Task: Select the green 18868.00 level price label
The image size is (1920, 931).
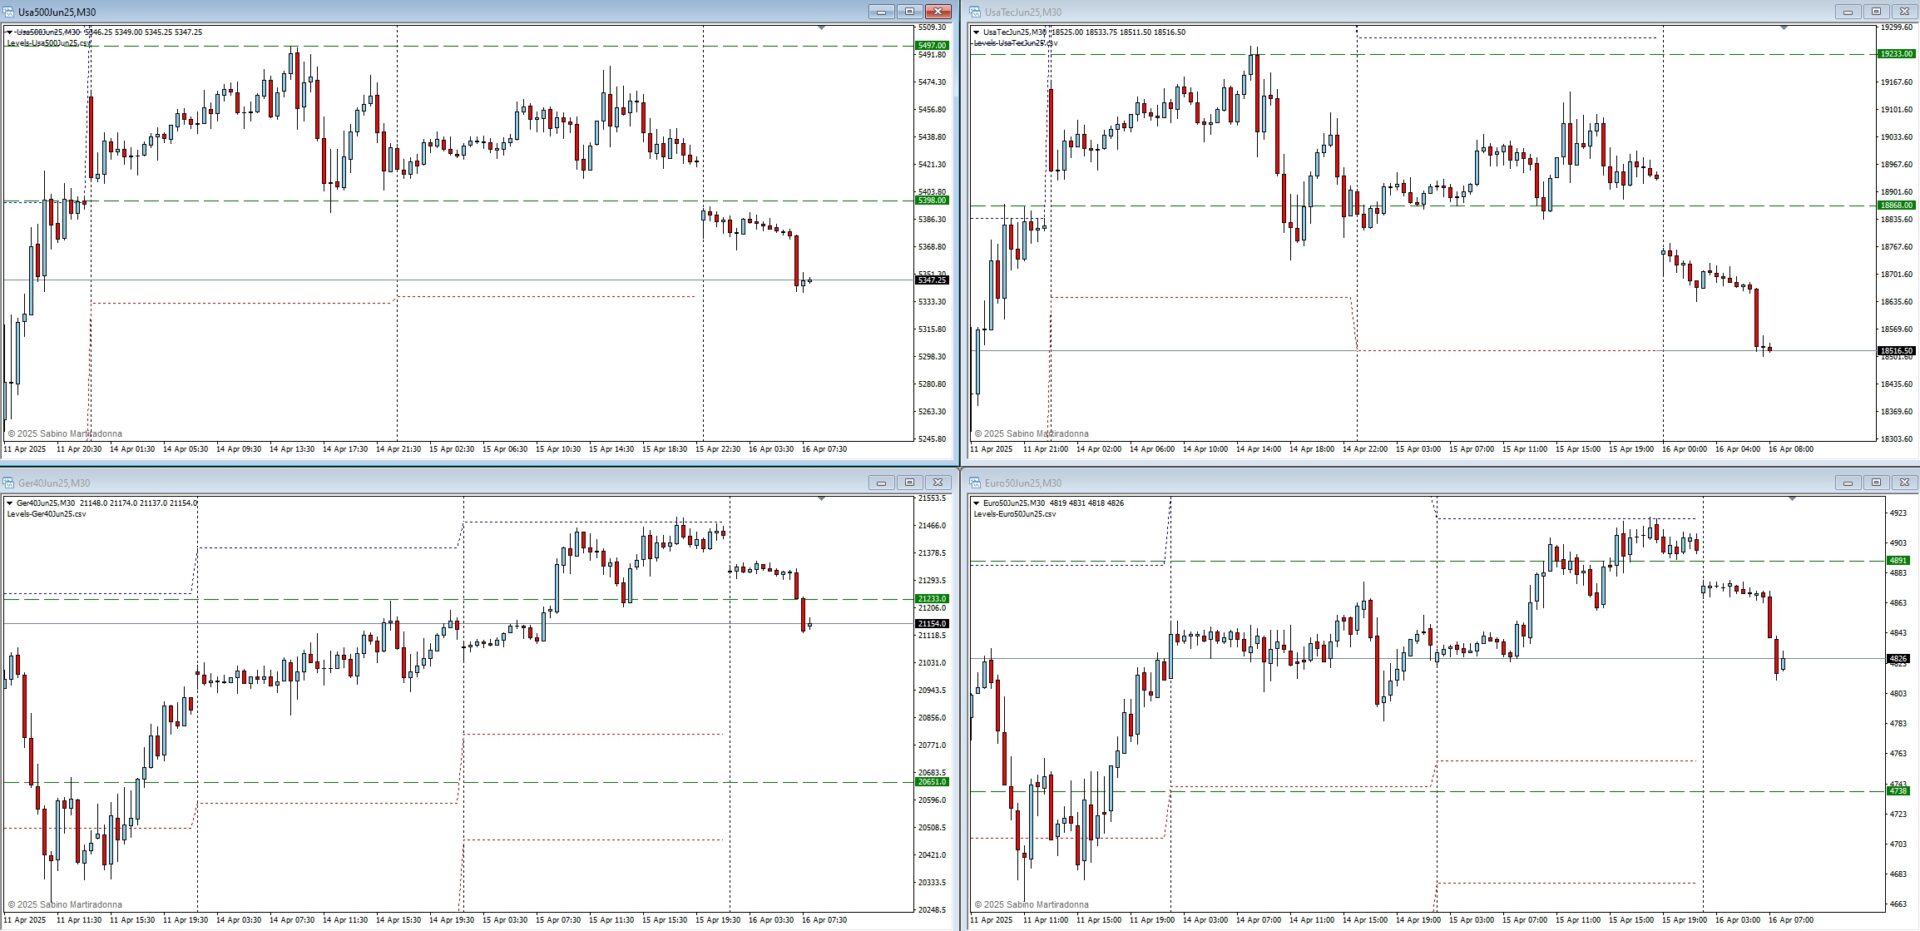Action: click(1897, 206)
